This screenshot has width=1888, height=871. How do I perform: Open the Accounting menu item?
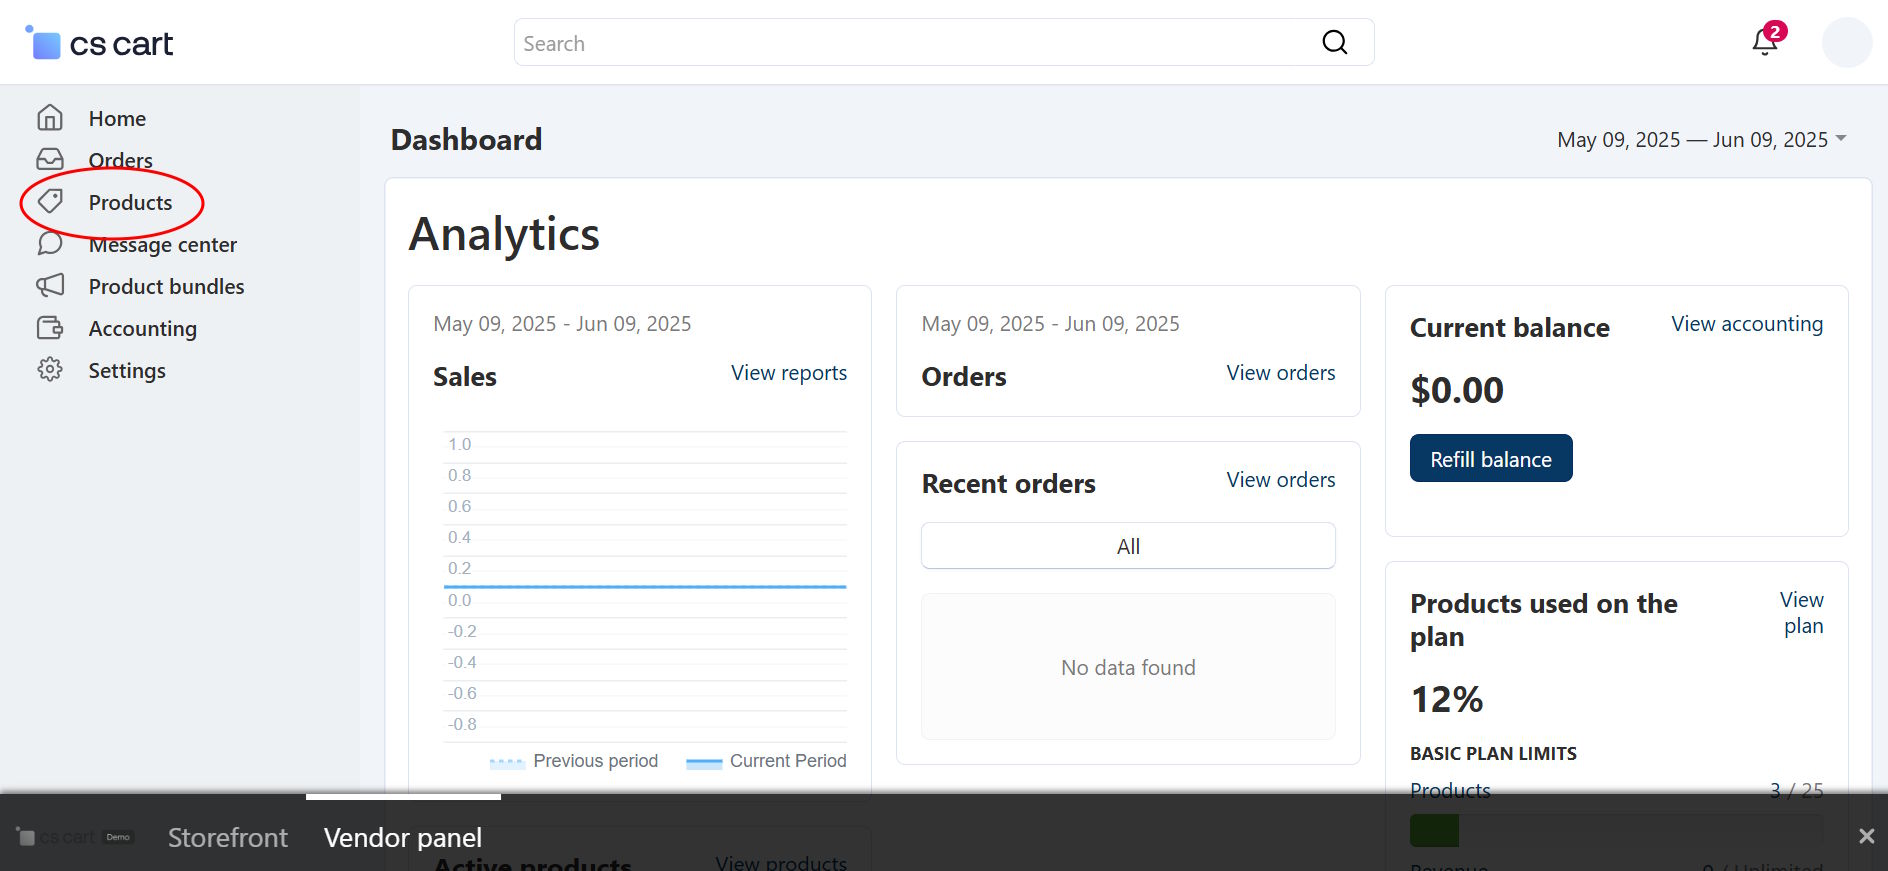pos(142,328)
